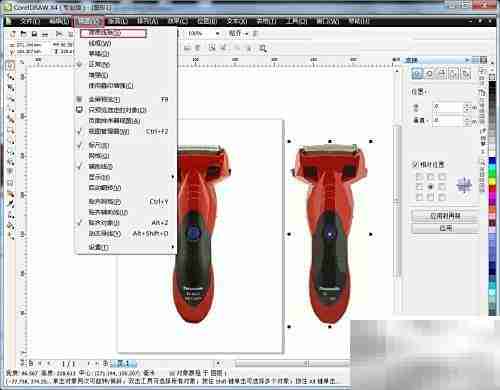Click the Apply To Duplicate button
The width and height of the screenshot is (500, 390).
pyautogui.click(x=445, y=216)
